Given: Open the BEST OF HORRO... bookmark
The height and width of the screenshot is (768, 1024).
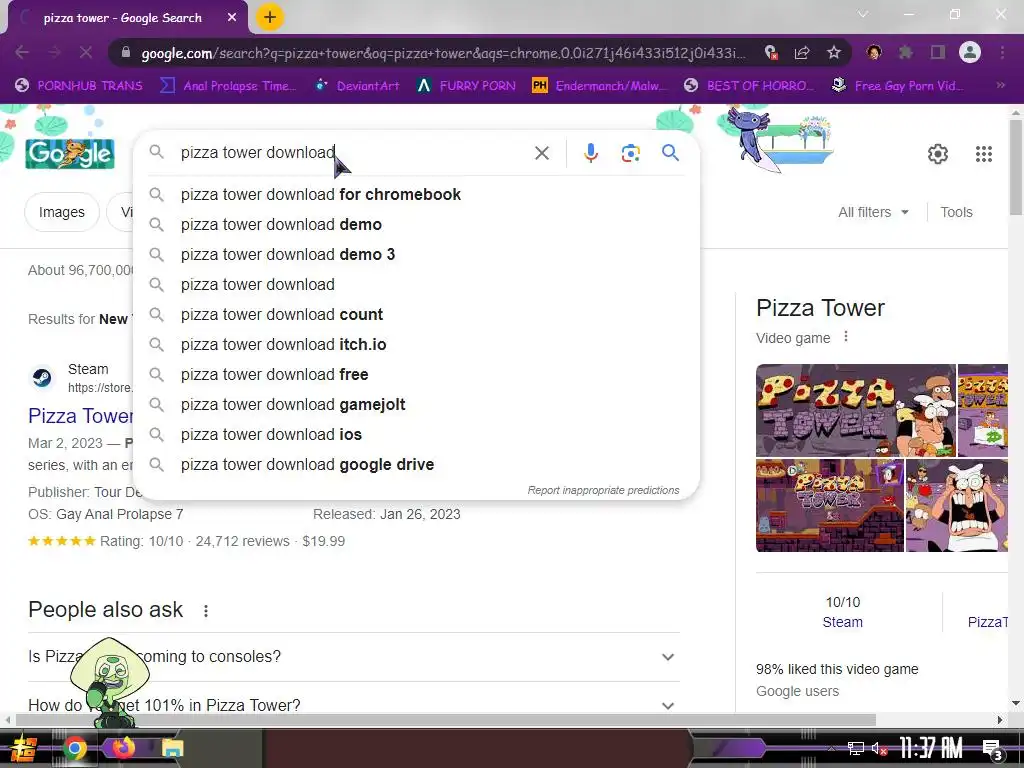Looking at the screenshot, I should (749, 86).
